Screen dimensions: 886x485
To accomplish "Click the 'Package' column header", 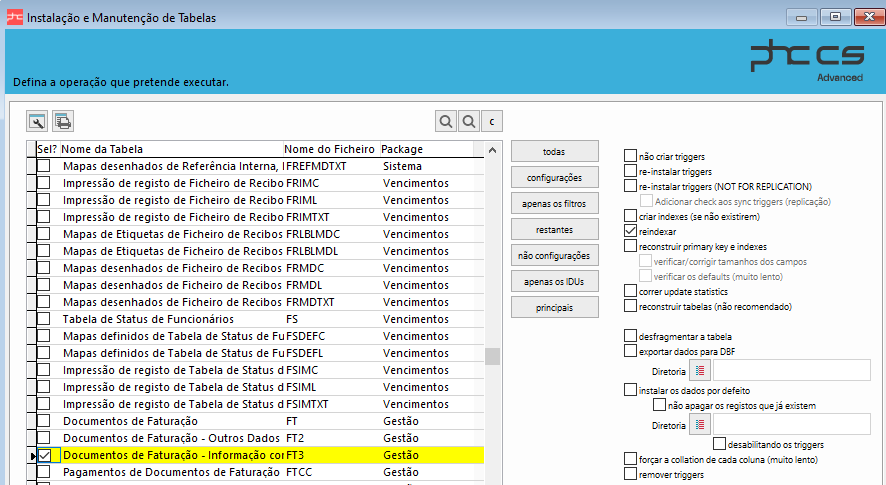I will pos(427,149).
